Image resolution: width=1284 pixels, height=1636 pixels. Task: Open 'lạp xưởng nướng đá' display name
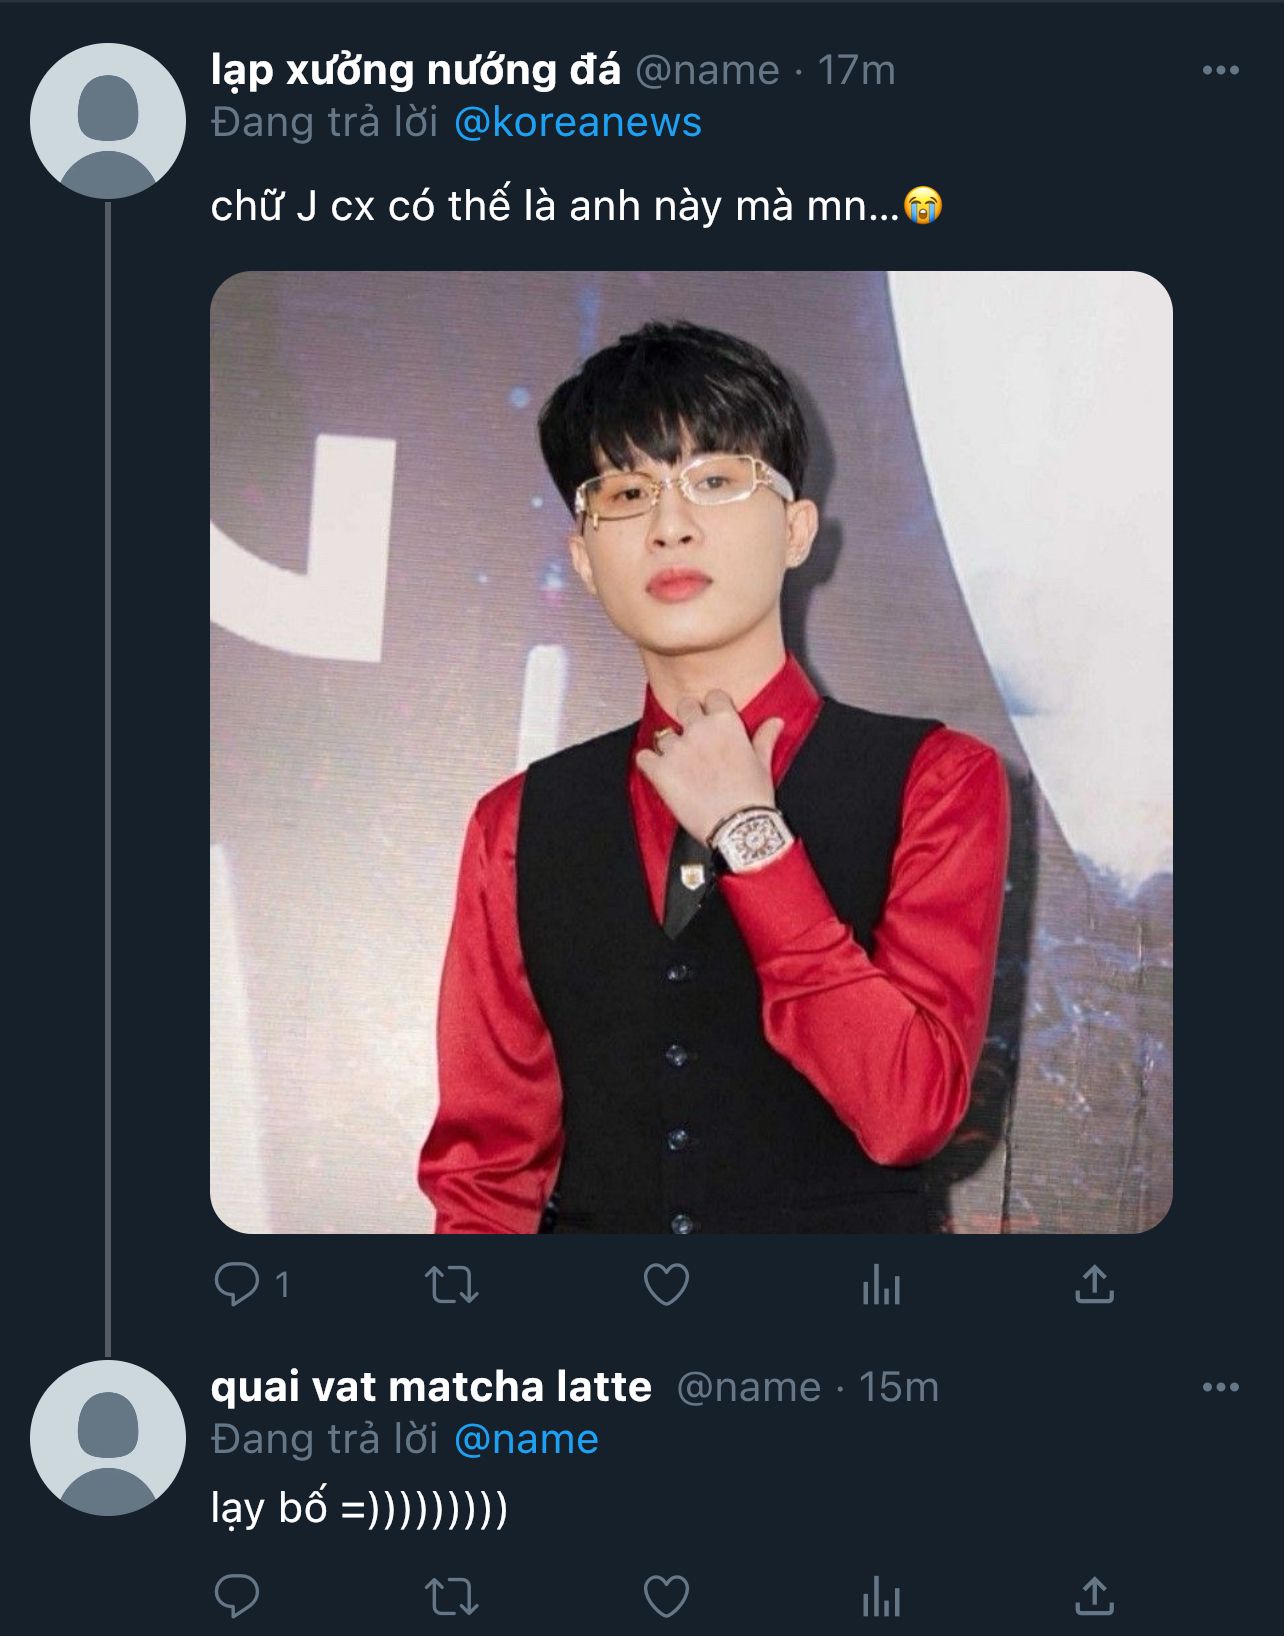tap(416, 70)
